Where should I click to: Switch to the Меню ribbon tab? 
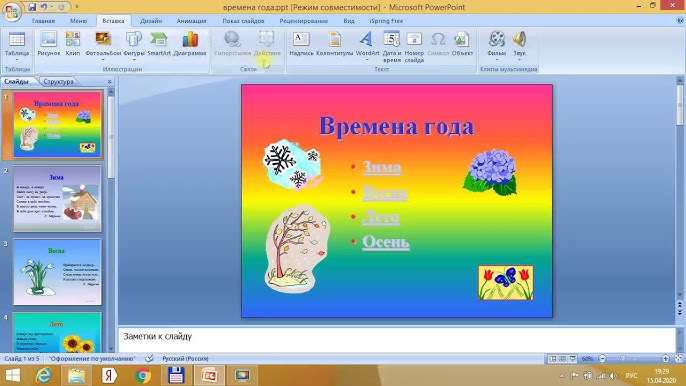(x=79, y=21)
